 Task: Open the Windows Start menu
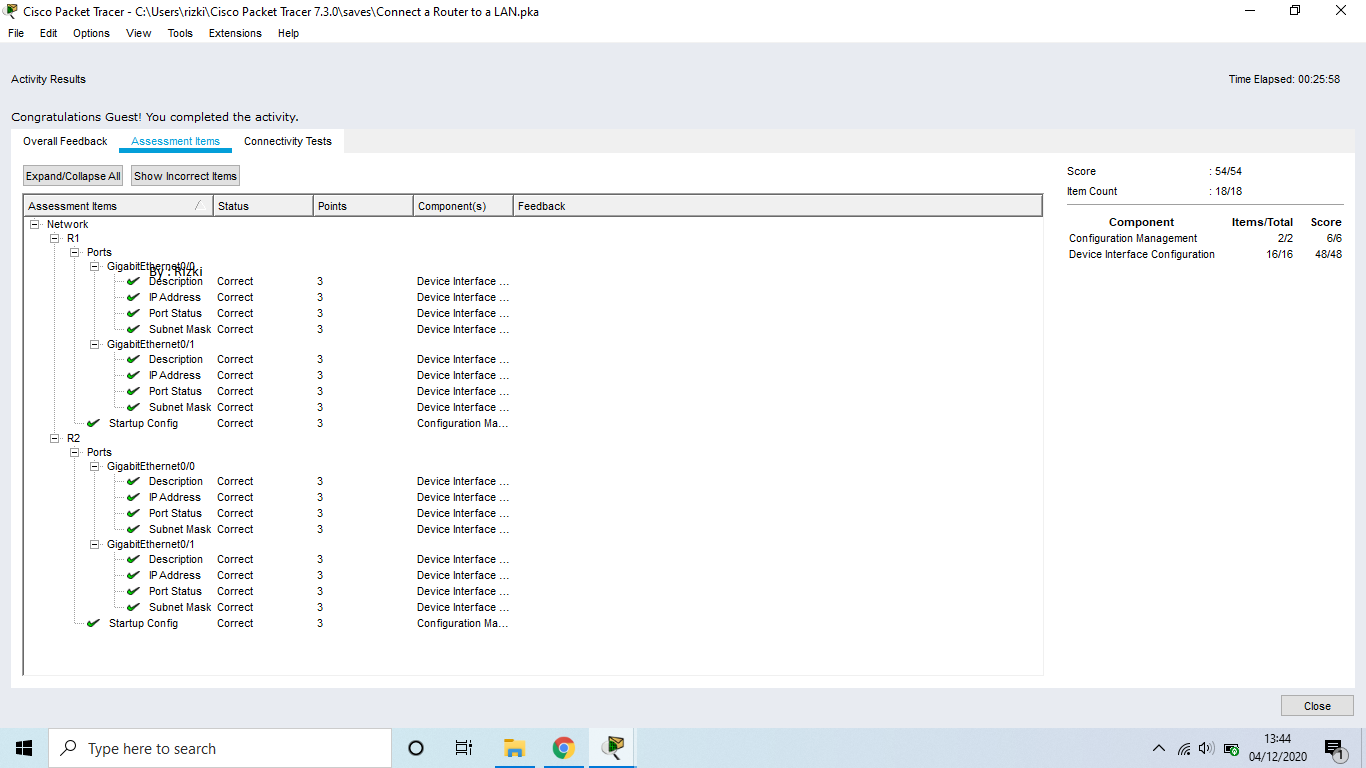coord(24,748)
